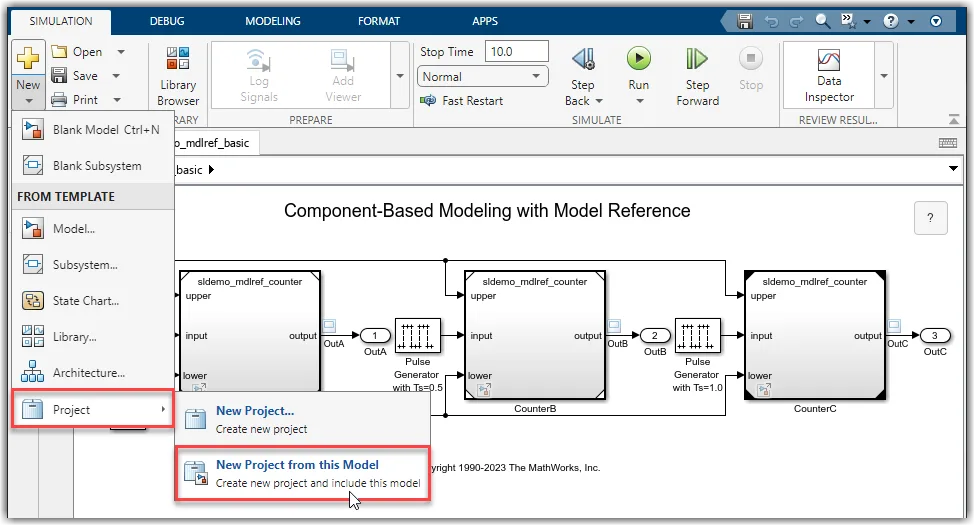Screen dimensions: 975x526
Task: Click the Stop Time input field
Action: (516, 52)
